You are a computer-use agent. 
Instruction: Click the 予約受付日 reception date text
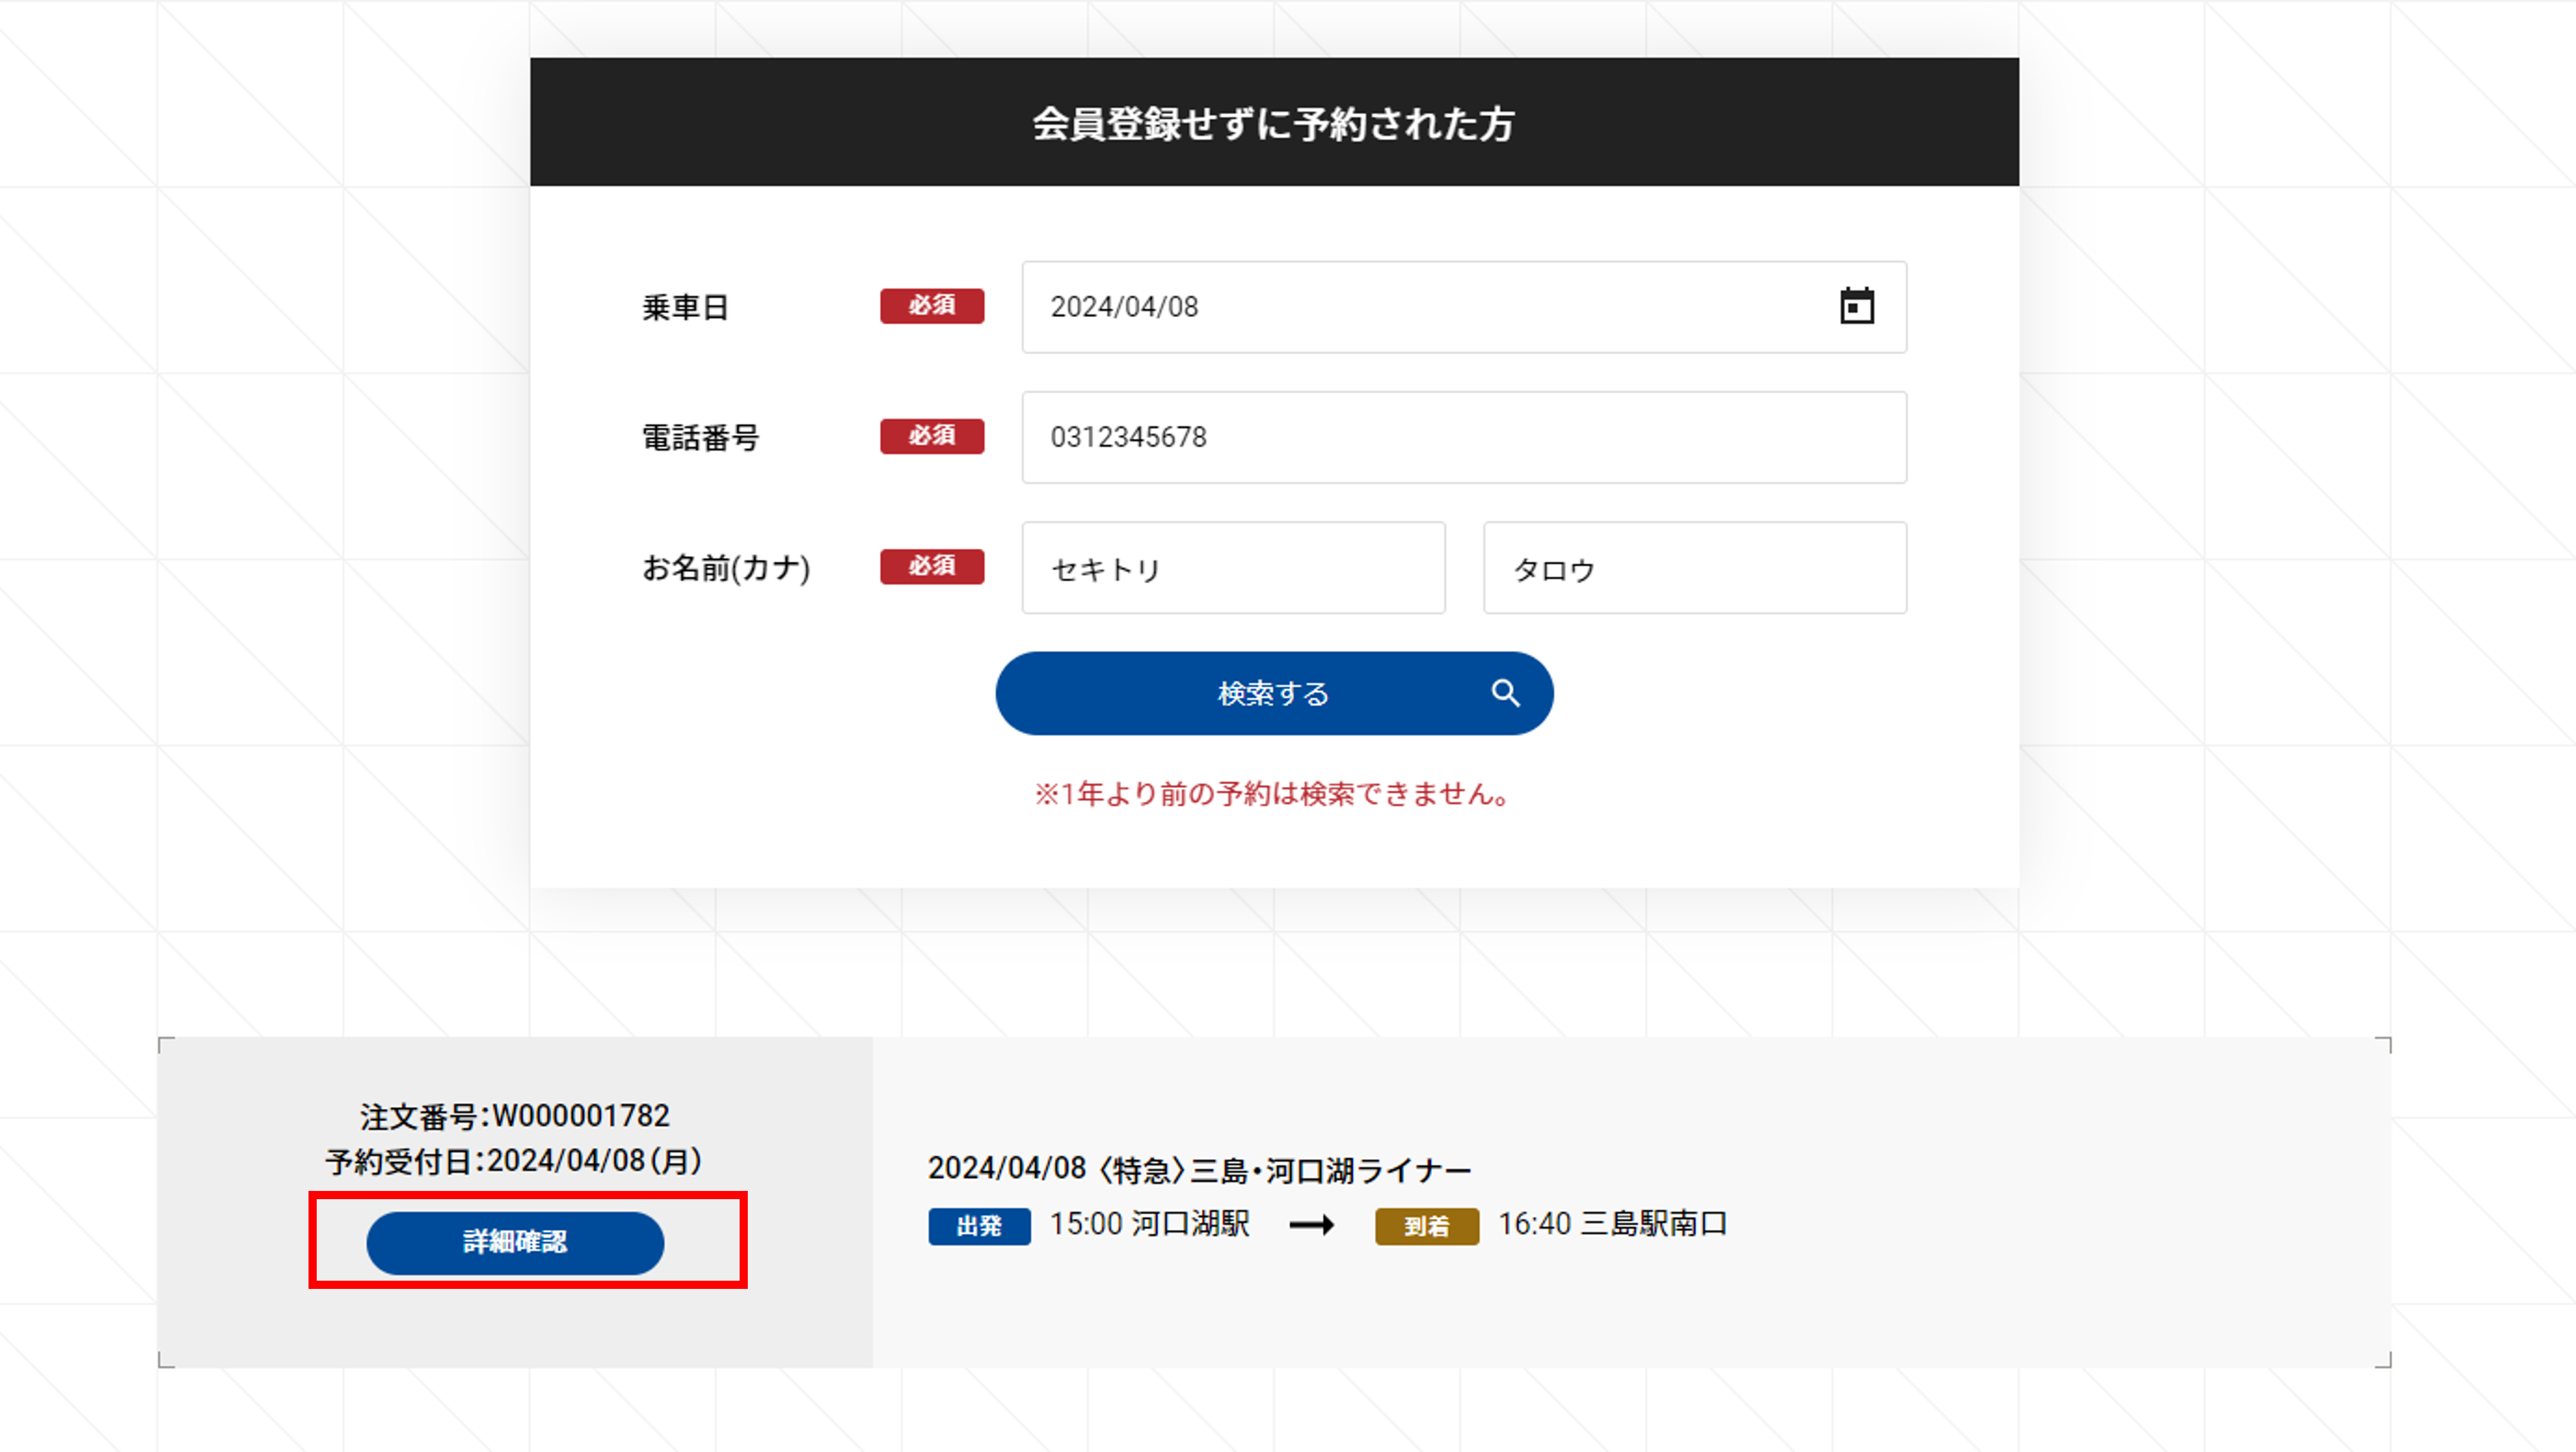[x=514, y=1161]
